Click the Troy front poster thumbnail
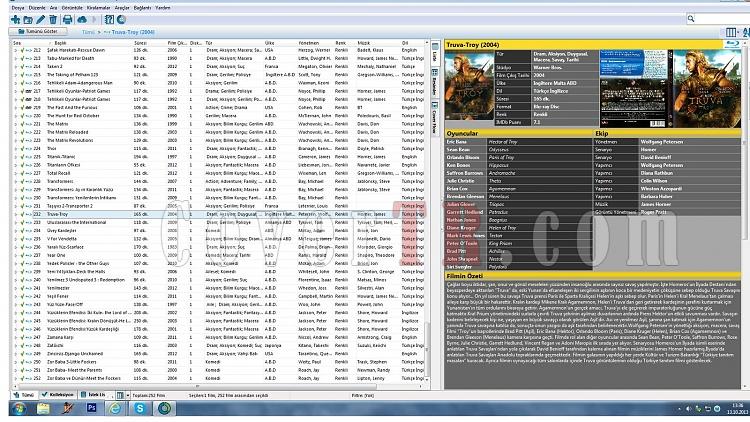Screen dimensions: 750x422 [469, 85]
